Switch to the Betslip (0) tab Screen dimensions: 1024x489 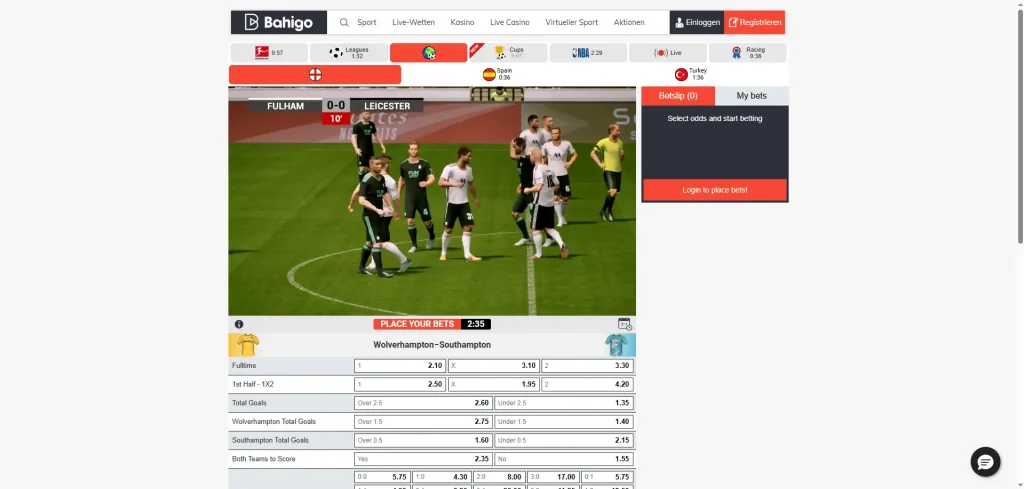coord(678,96)
